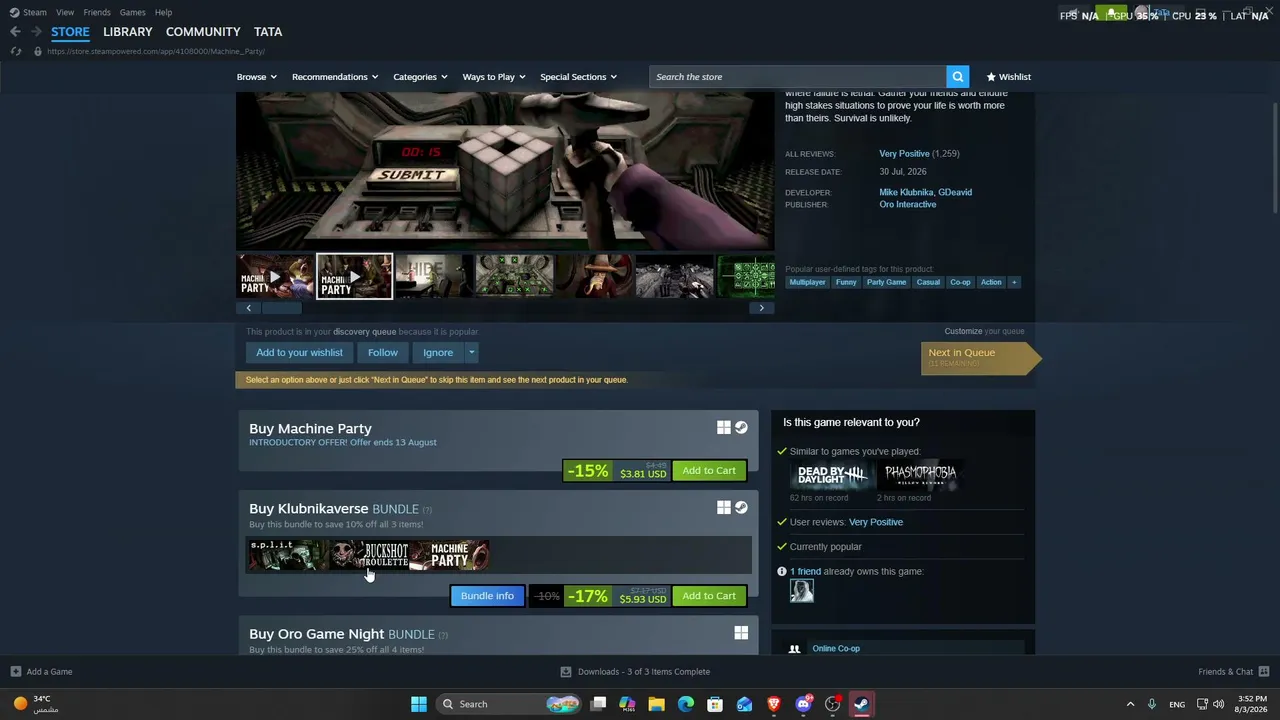Screen dimensions: 1280x720
Task: Add Machine Party to cart
Action: [709, 471]
